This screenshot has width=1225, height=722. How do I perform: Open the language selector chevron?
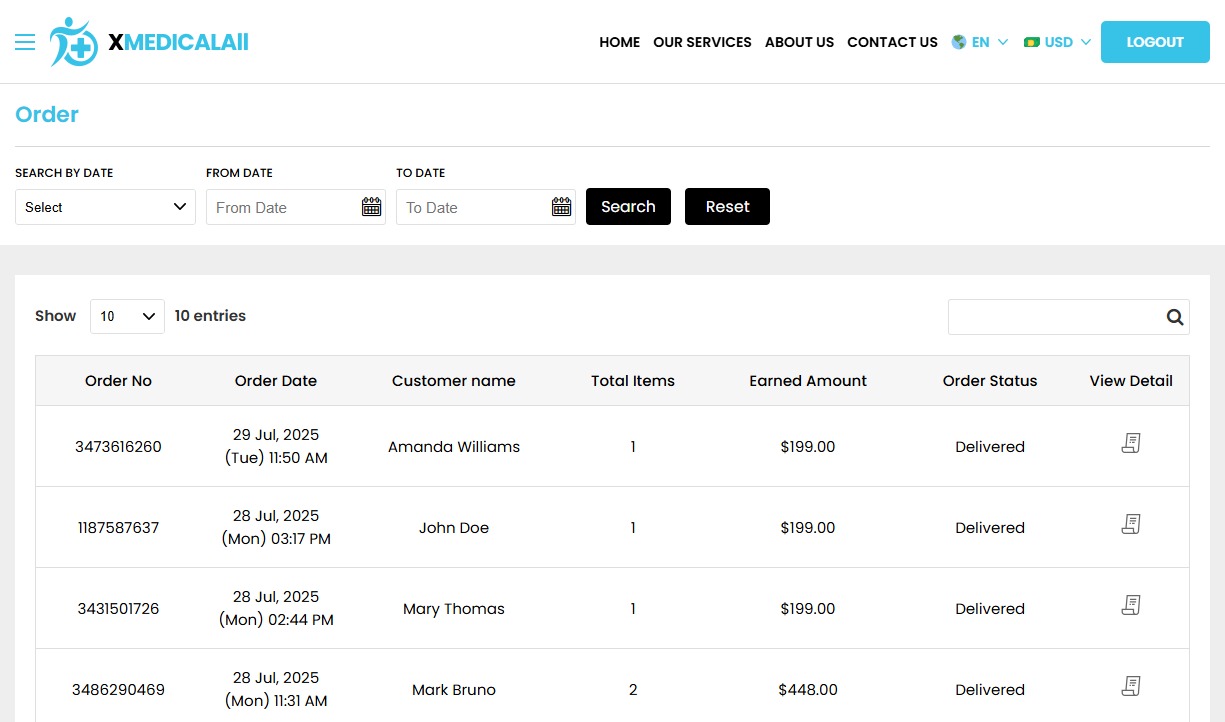click(x=1003, y=42)
